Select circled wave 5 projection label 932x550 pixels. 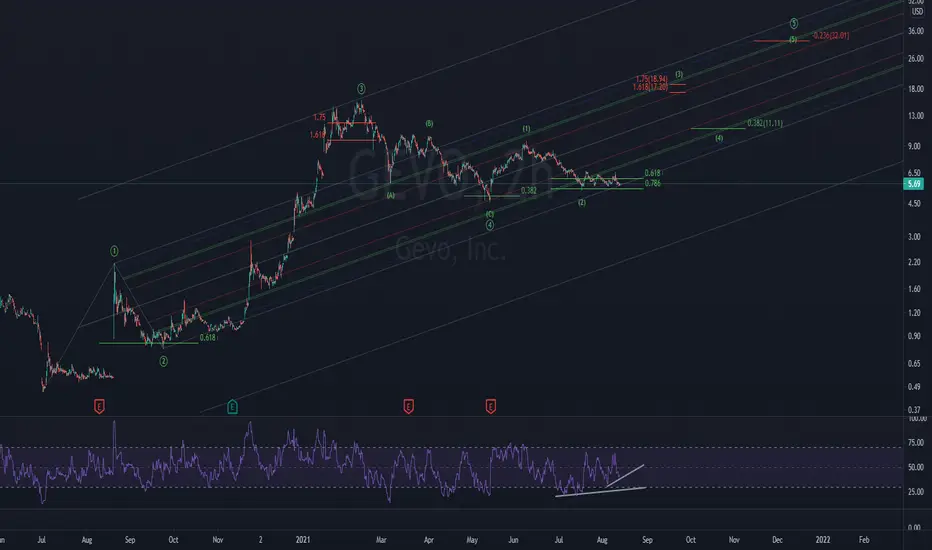[x=794, y=24]
